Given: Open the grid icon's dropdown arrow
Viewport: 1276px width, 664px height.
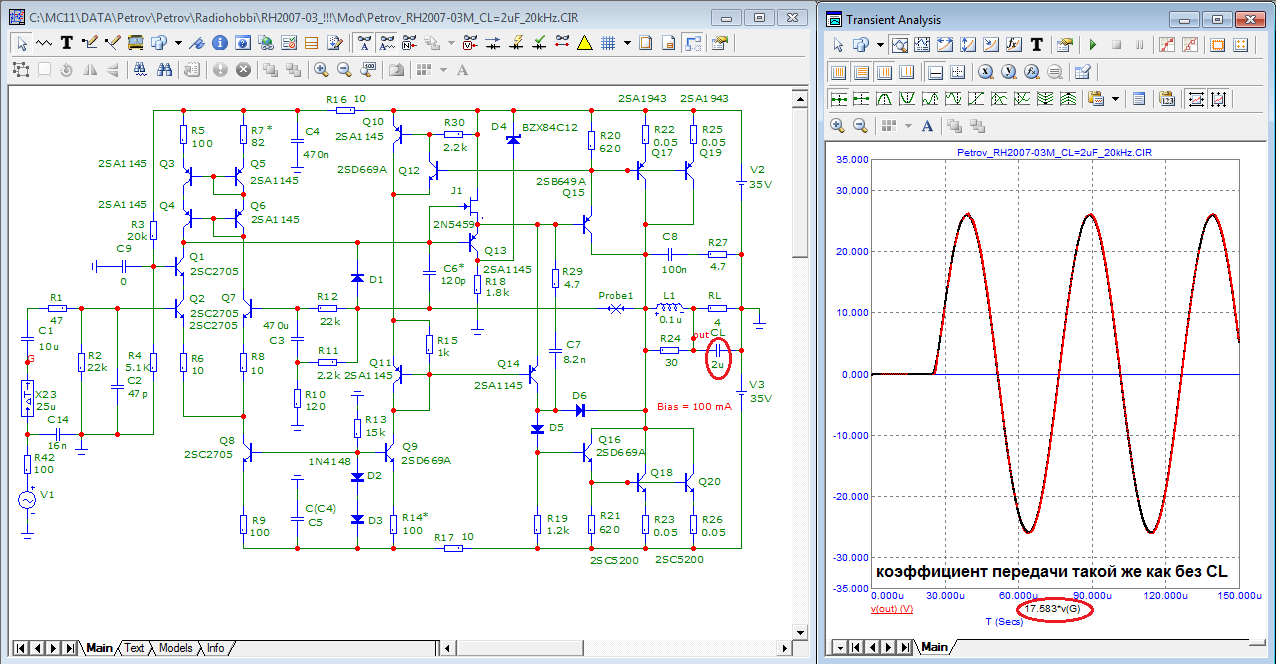Looking at the screenshot, I should pyautogui.click(x=627, y=43).
